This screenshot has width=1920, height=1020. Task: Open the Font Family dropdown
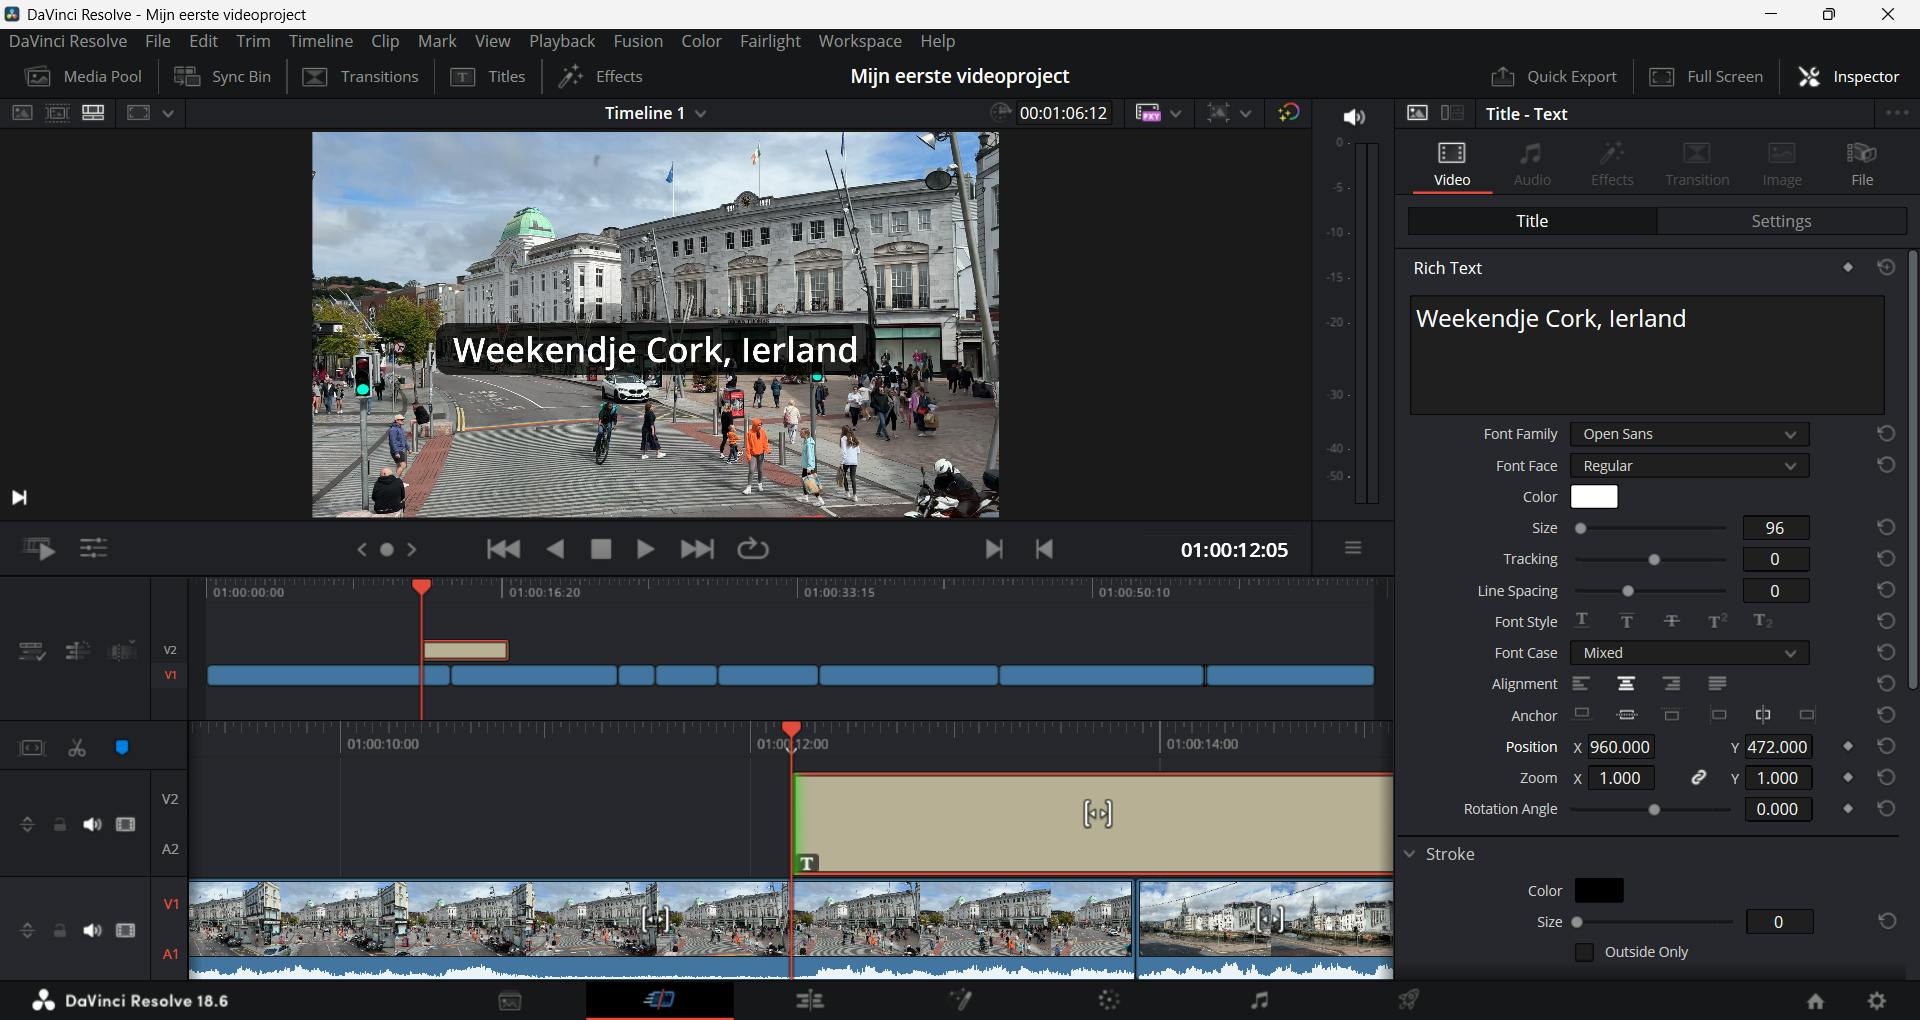pos(1689,434)
